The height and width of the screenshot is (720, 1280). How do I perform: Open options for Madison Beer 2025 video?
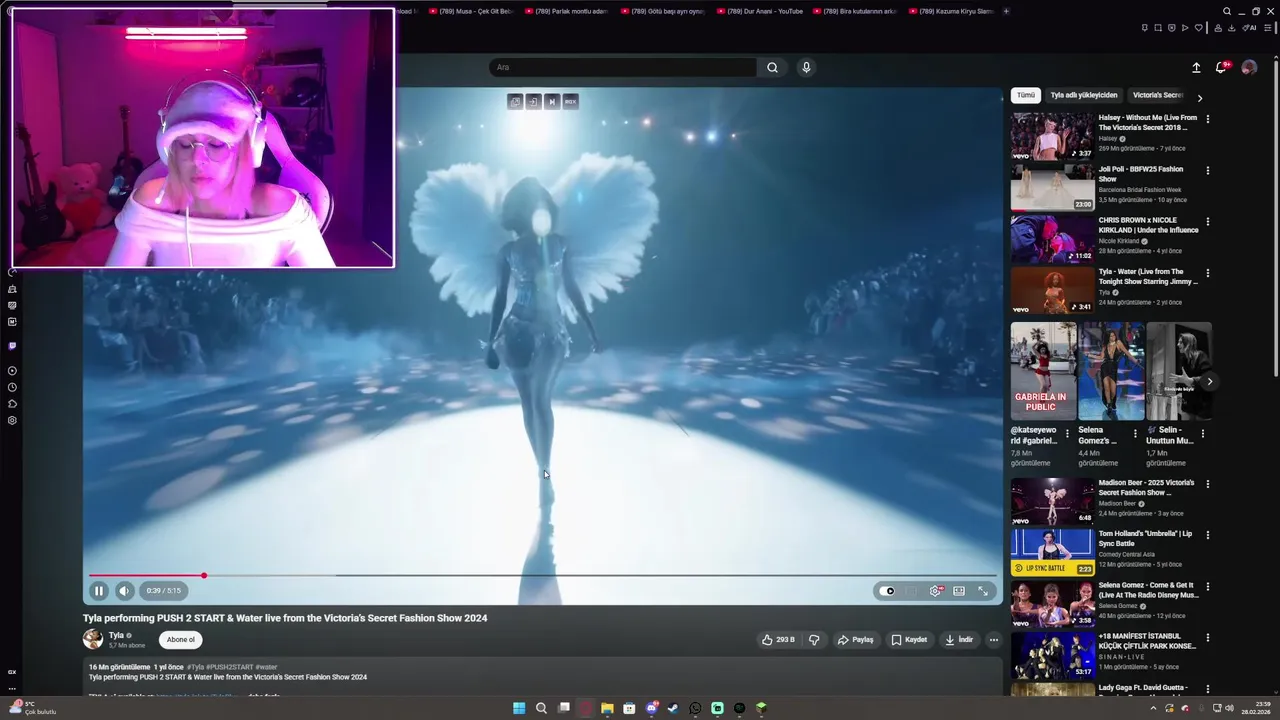pyautogui.click(x=1208, y=484)
